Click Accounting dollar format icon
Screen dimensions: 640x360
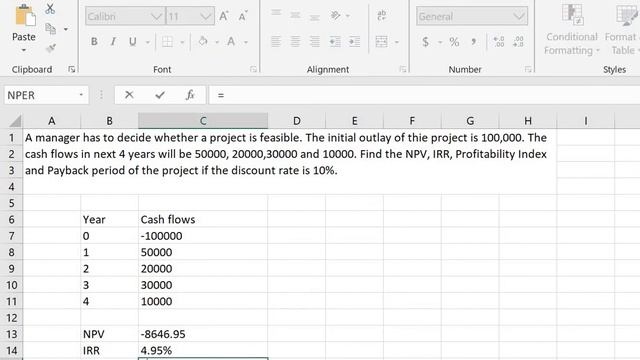(x=426, y=42)
